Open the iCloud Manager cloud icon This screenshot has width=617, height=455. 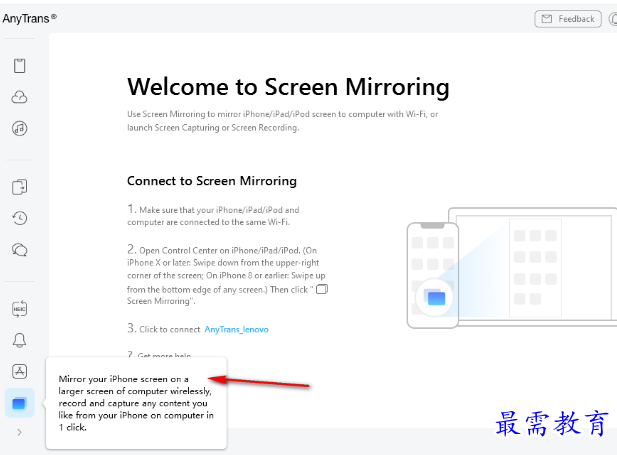20,97
